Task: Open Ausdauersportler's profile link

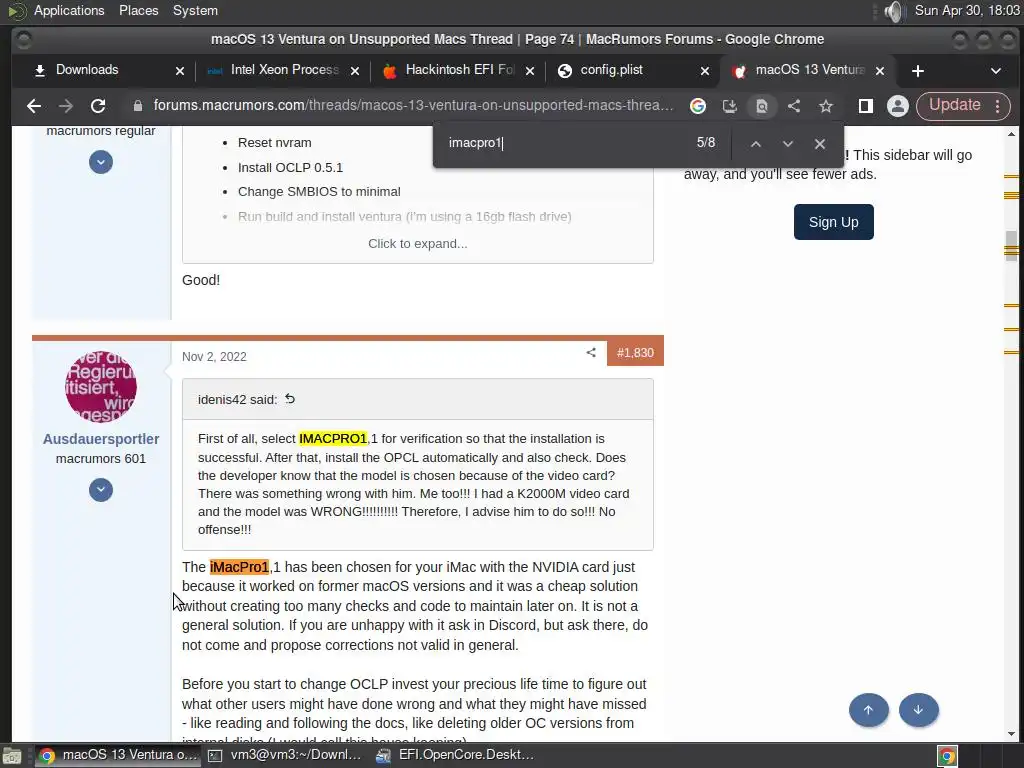Action: [101, 439]
